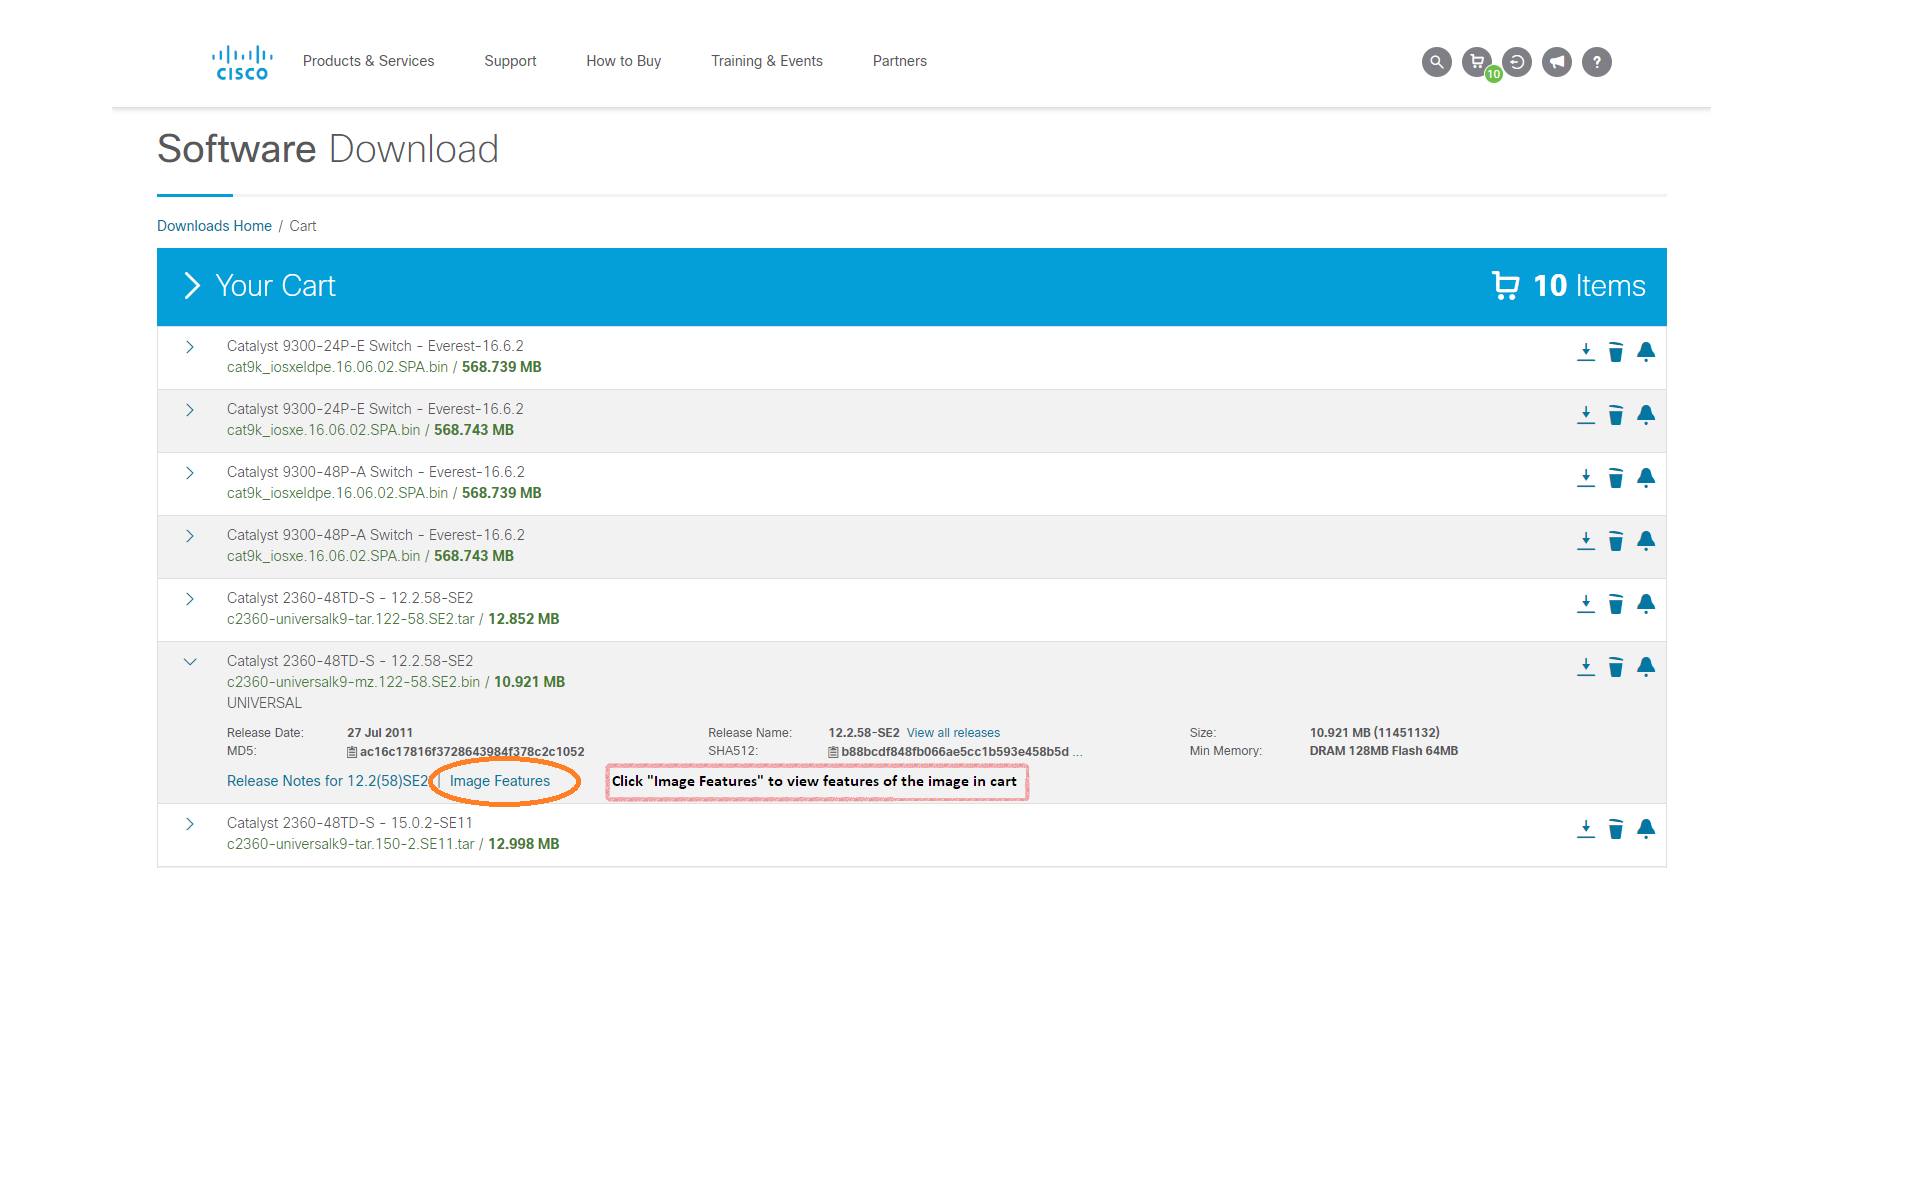Go to Downloads Home breadcrumb
This screenshot has height=1200, width=1920.
pyautogui.click(x=214, y=226)
